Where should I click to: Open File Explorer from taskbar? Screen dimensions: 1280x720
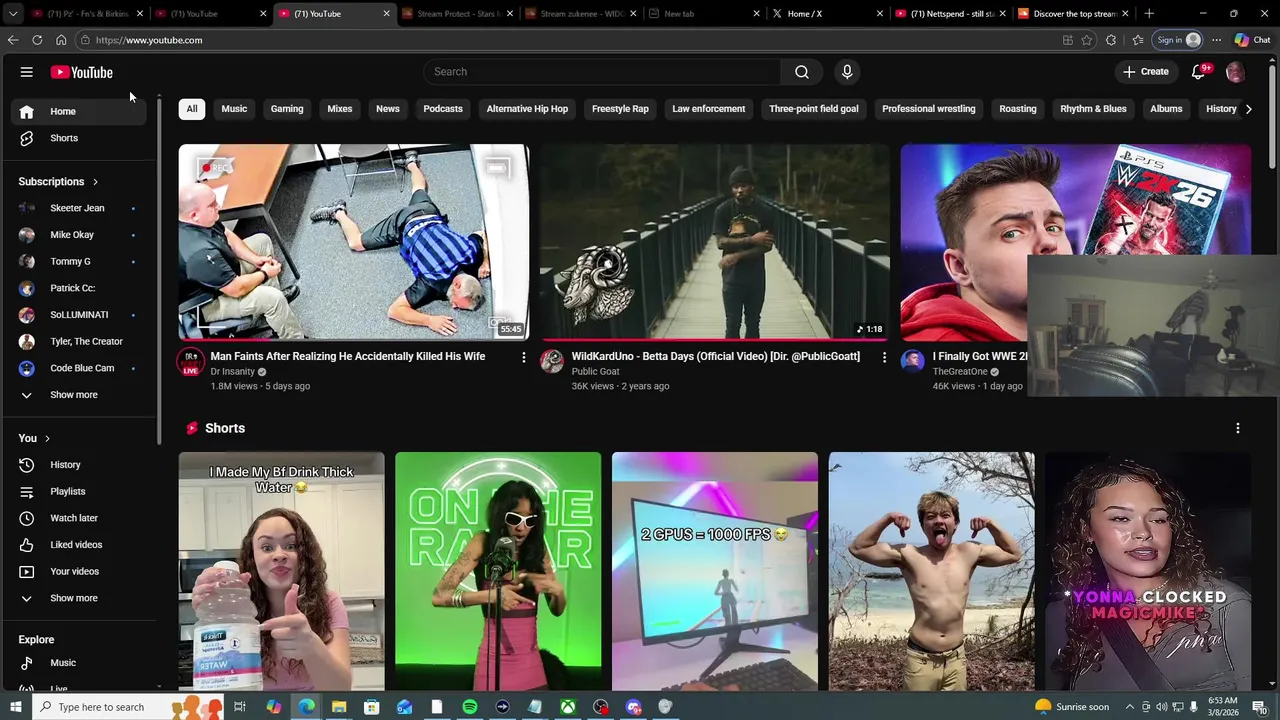[339, 707]
